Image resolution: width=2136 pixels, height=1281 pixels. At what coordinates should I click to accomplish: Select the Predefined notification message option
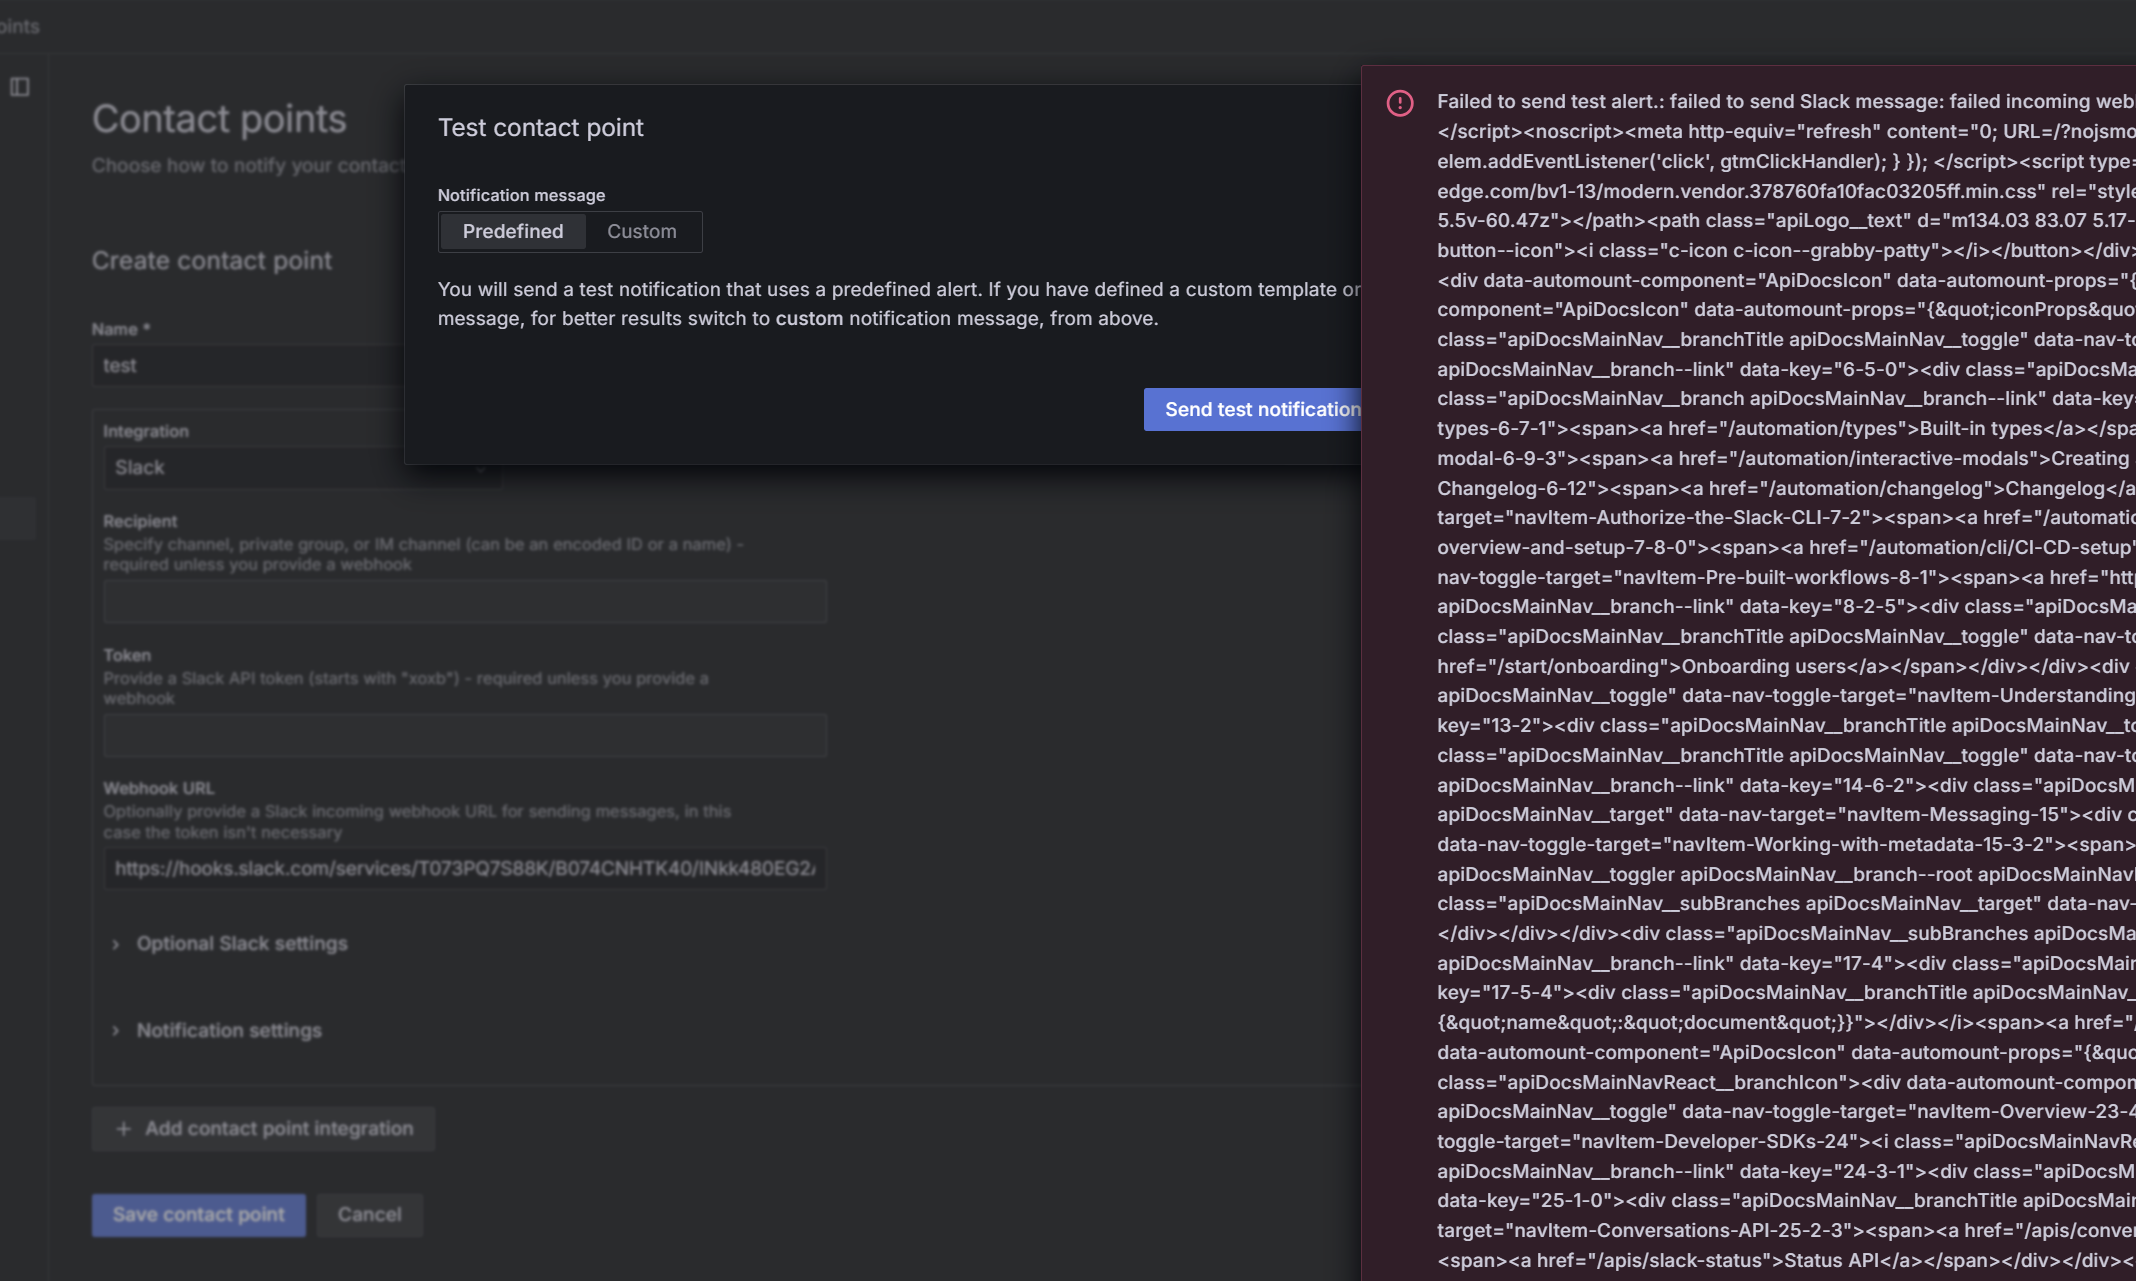point(512,231)
